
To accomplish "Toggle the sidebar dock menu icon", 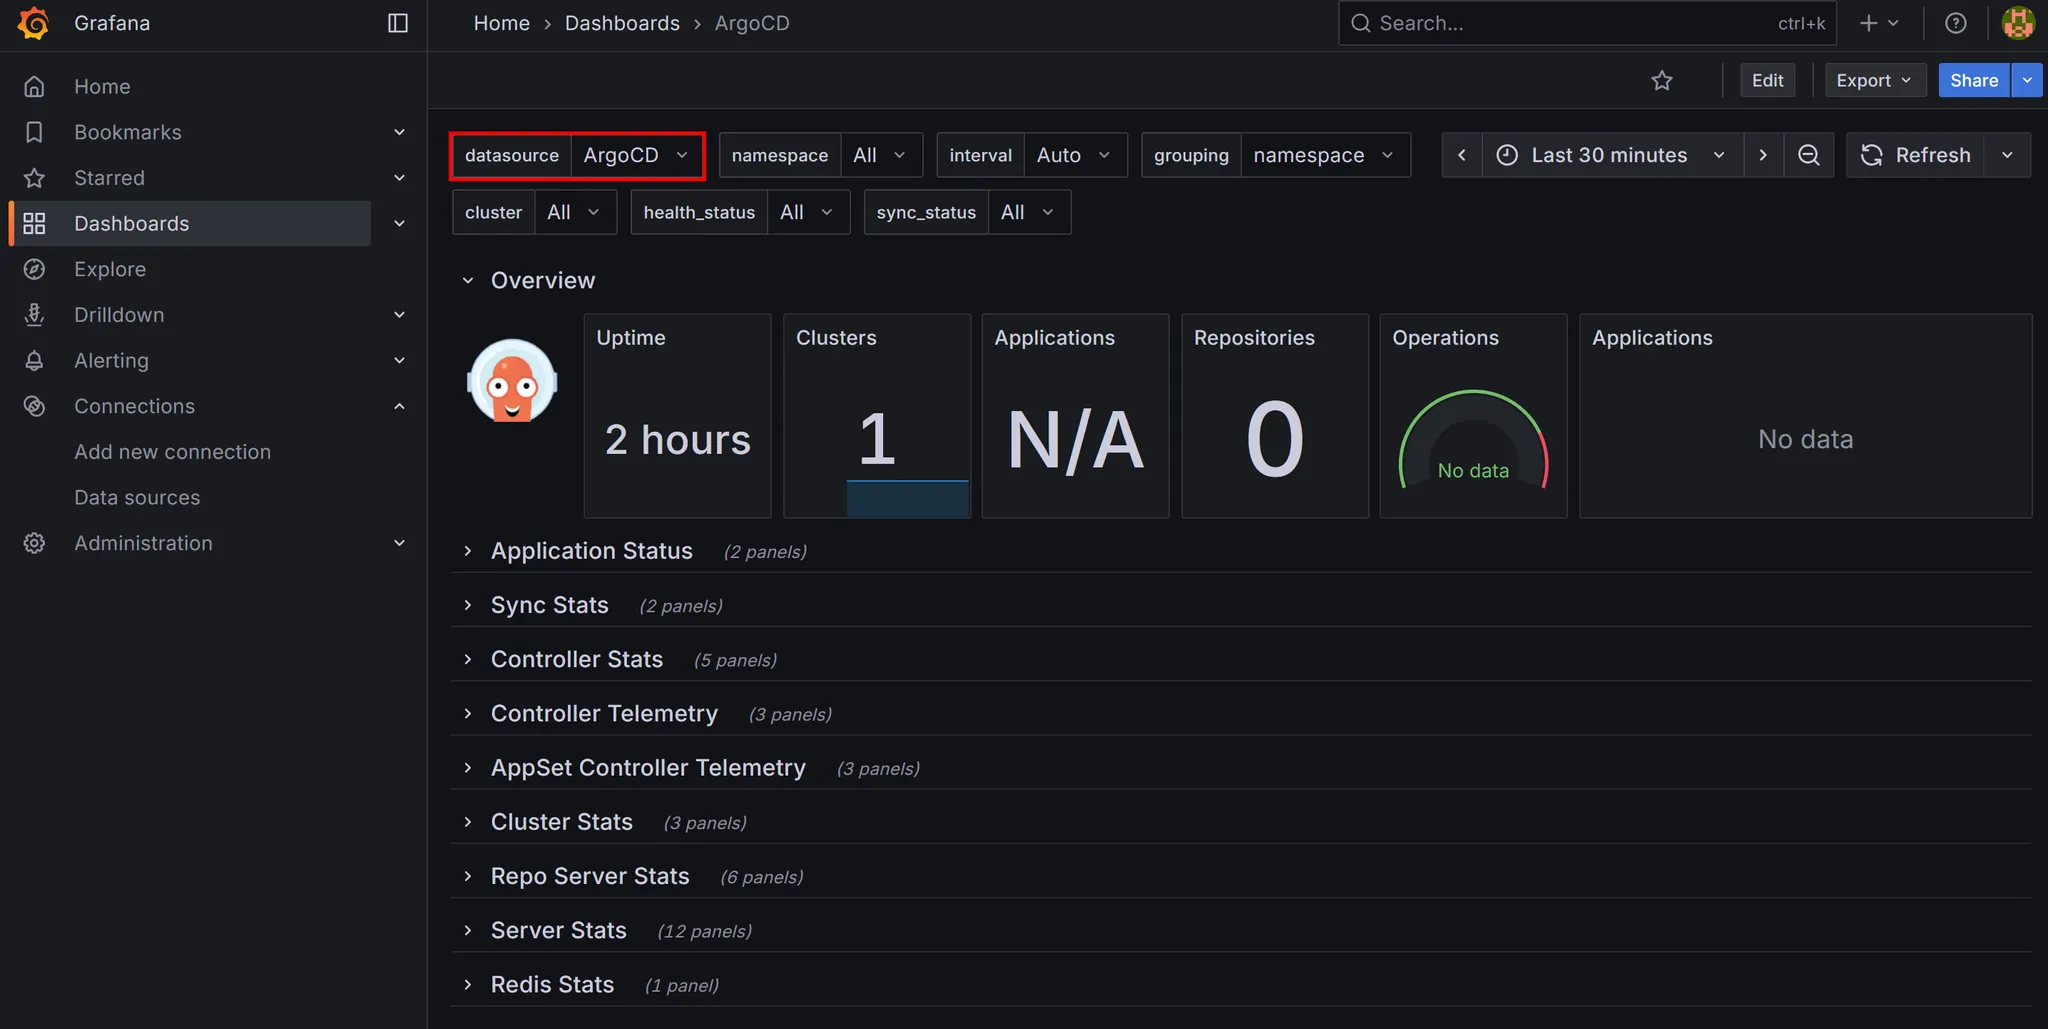I will (x=398, y=23).
